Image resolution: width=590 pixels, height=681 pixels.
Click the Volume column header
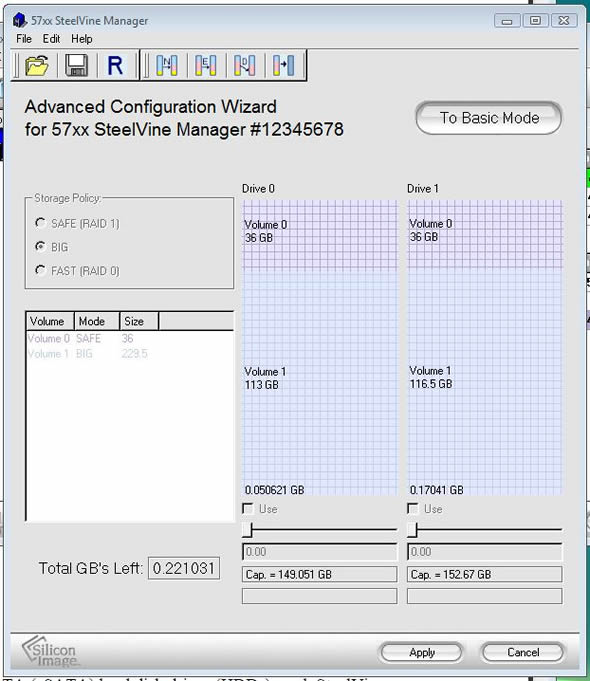50,321
